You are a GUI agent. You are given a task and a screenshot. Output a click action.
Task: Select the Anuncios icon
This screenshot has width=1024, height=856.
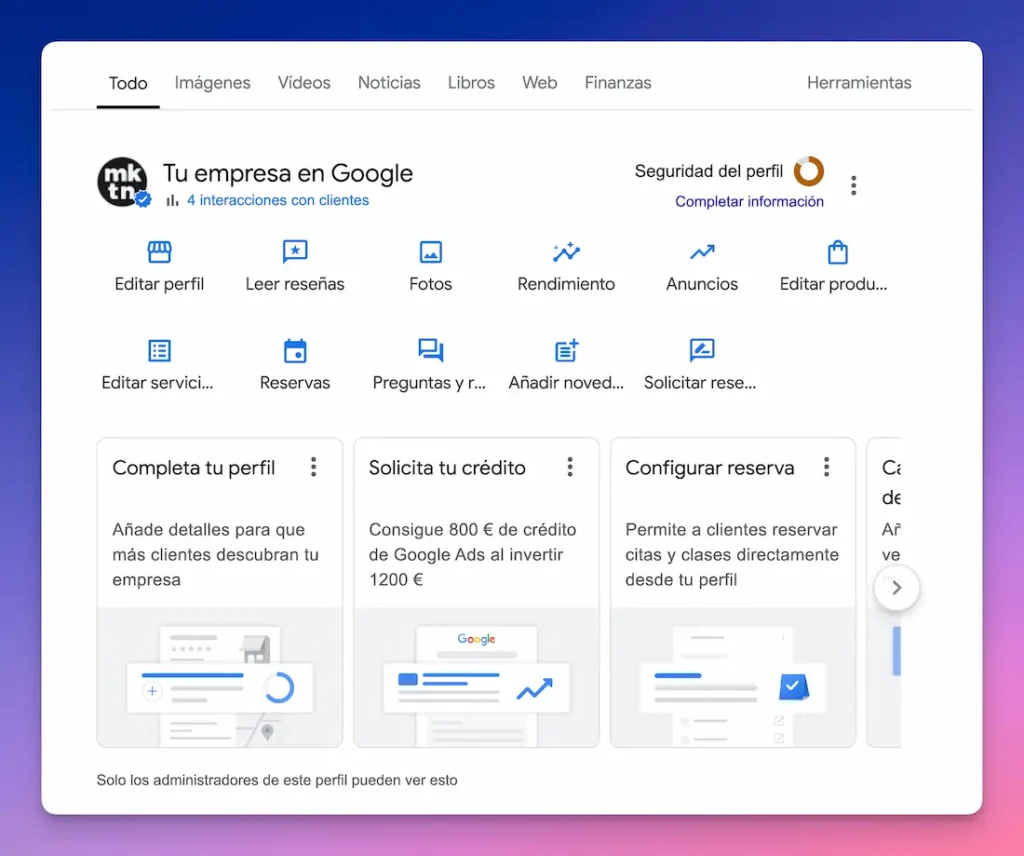click(x=701, y=263)
